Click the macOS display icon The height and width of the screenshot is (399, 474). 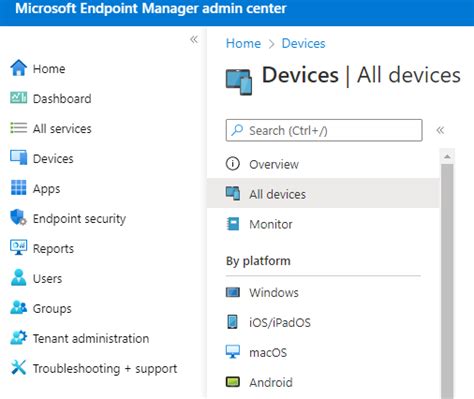click(x=233, y=352)
